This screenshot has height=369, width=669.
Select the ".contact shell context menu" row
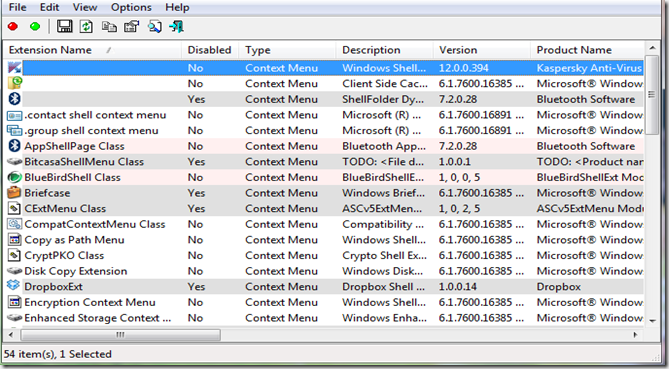coord(323,115)
